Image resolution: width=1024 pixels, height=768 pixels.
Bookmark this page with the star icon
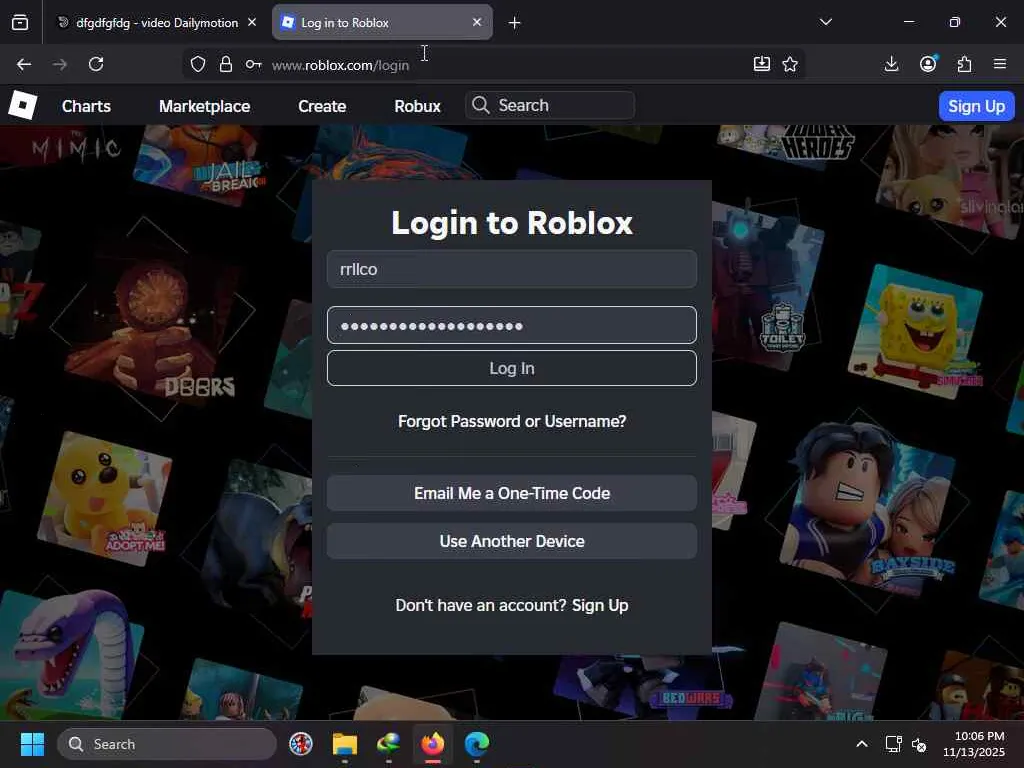pyautogui.click(x=790, y=64)
